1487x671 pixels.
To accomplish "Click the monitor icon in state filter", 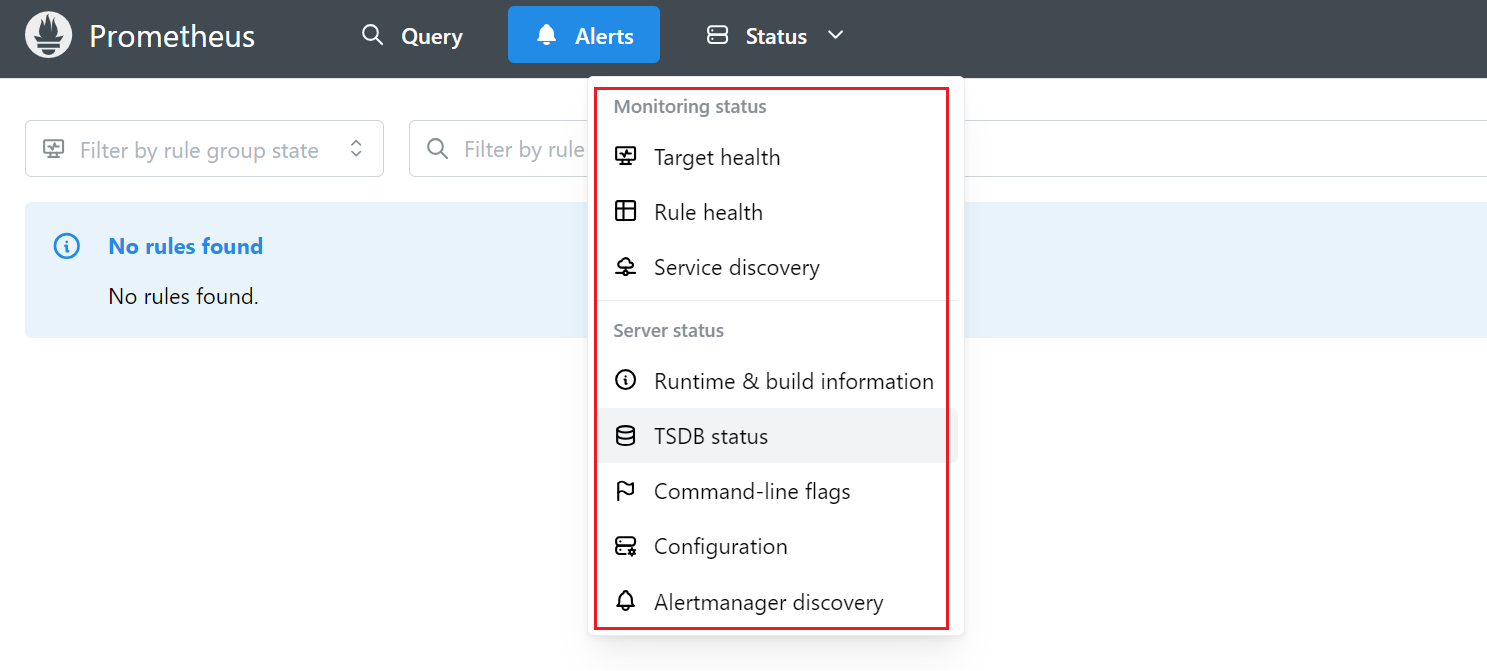I will [54, 149].
